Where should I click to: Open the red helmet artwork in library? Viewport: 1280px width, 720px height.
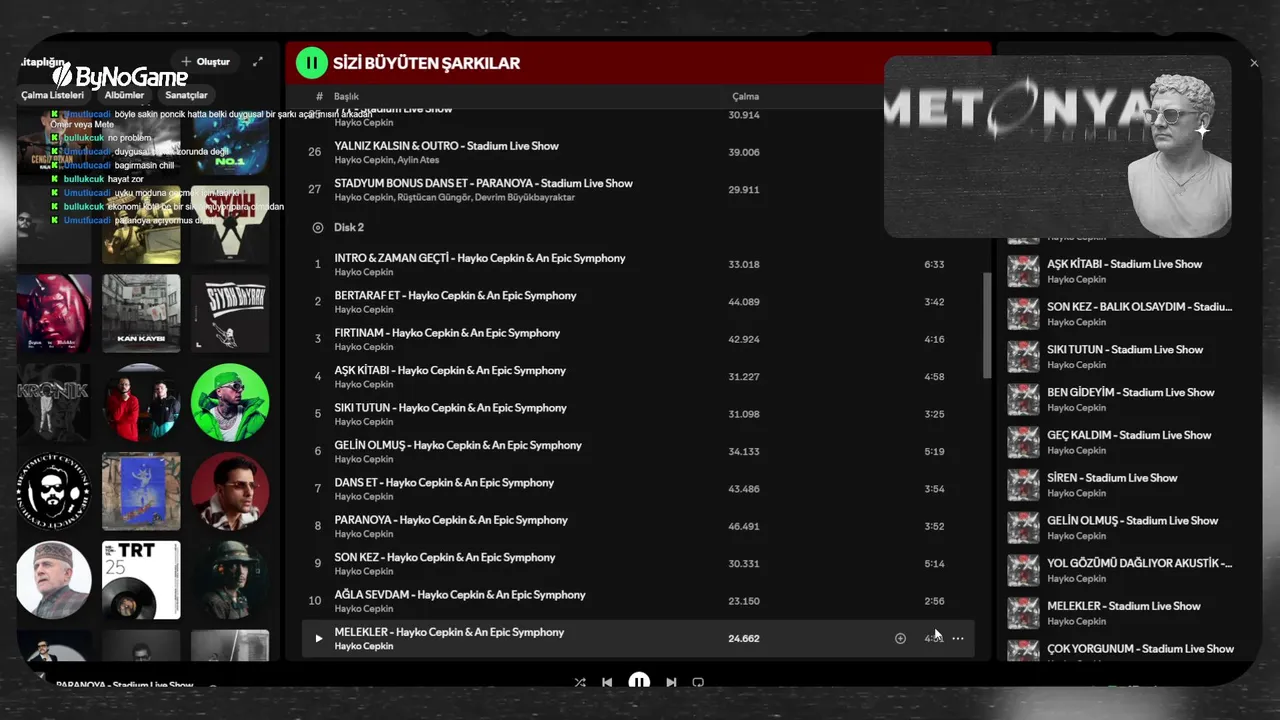(x=53, y=313)
